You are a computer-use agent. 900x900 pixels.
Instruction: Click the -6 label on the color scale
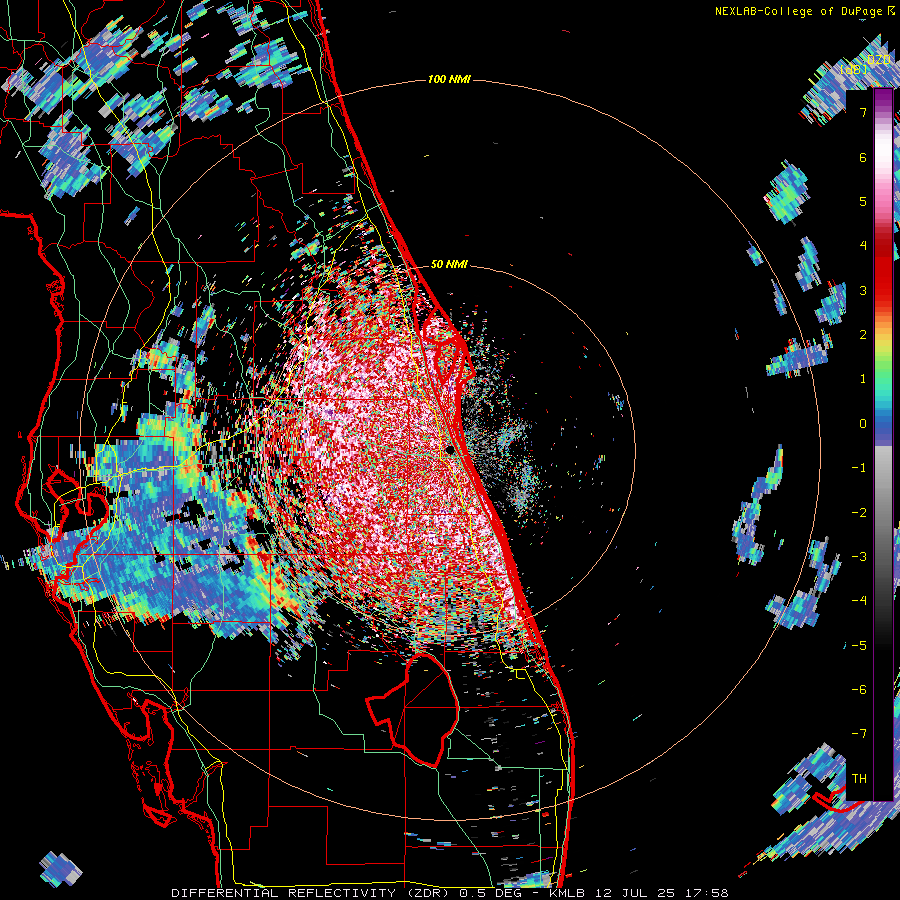click(x=859, y=690)
